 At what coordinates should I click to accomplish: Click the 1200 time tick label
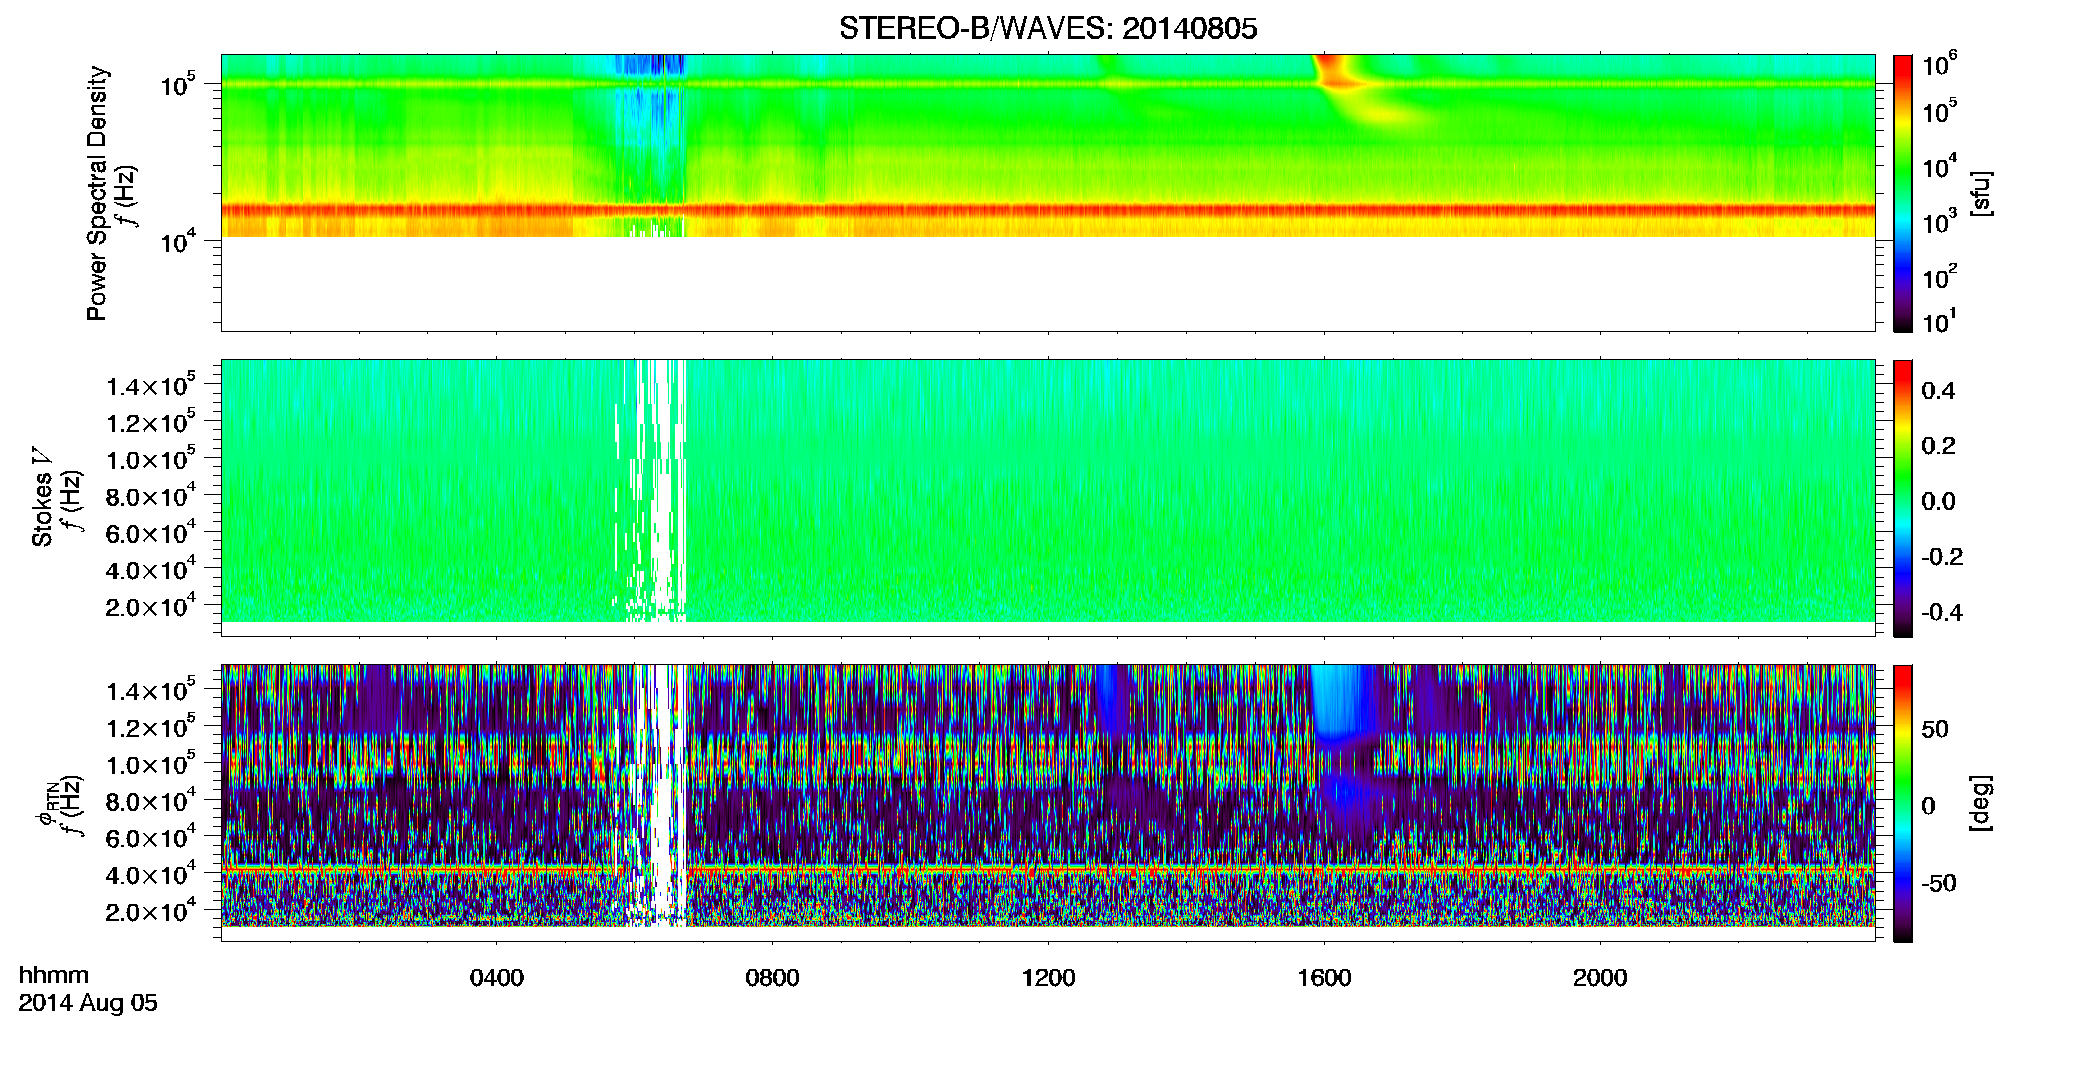[x=1048, y=978]
